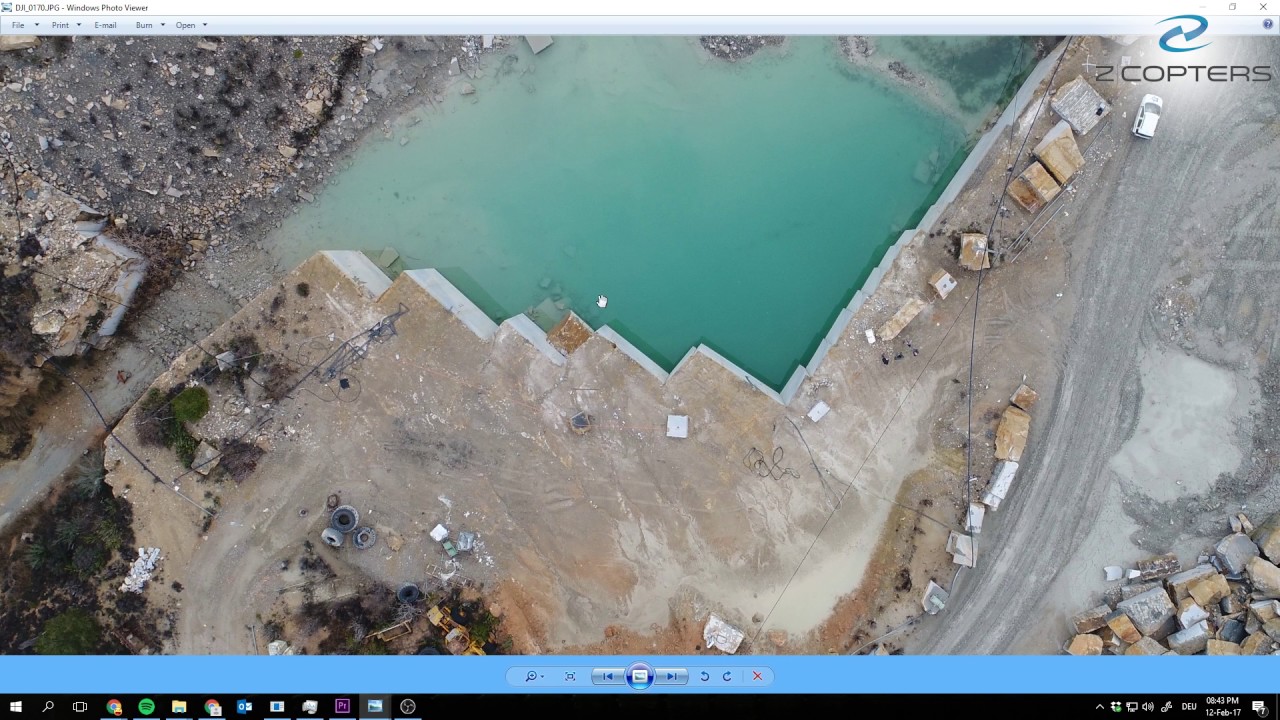Rotate the photo counterclockwise
The height and width of the screenshot is (720, 1280).
tap(704, 676)
